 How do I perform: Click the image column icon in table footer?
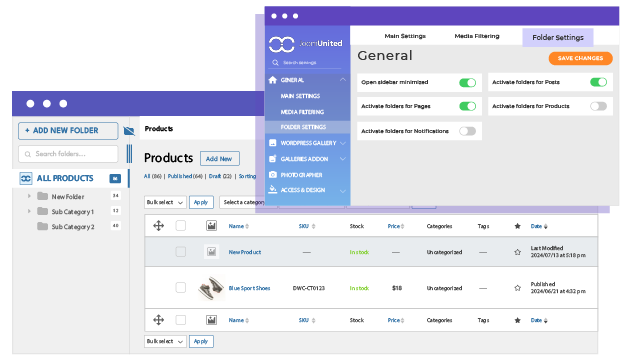pos(212,320)
